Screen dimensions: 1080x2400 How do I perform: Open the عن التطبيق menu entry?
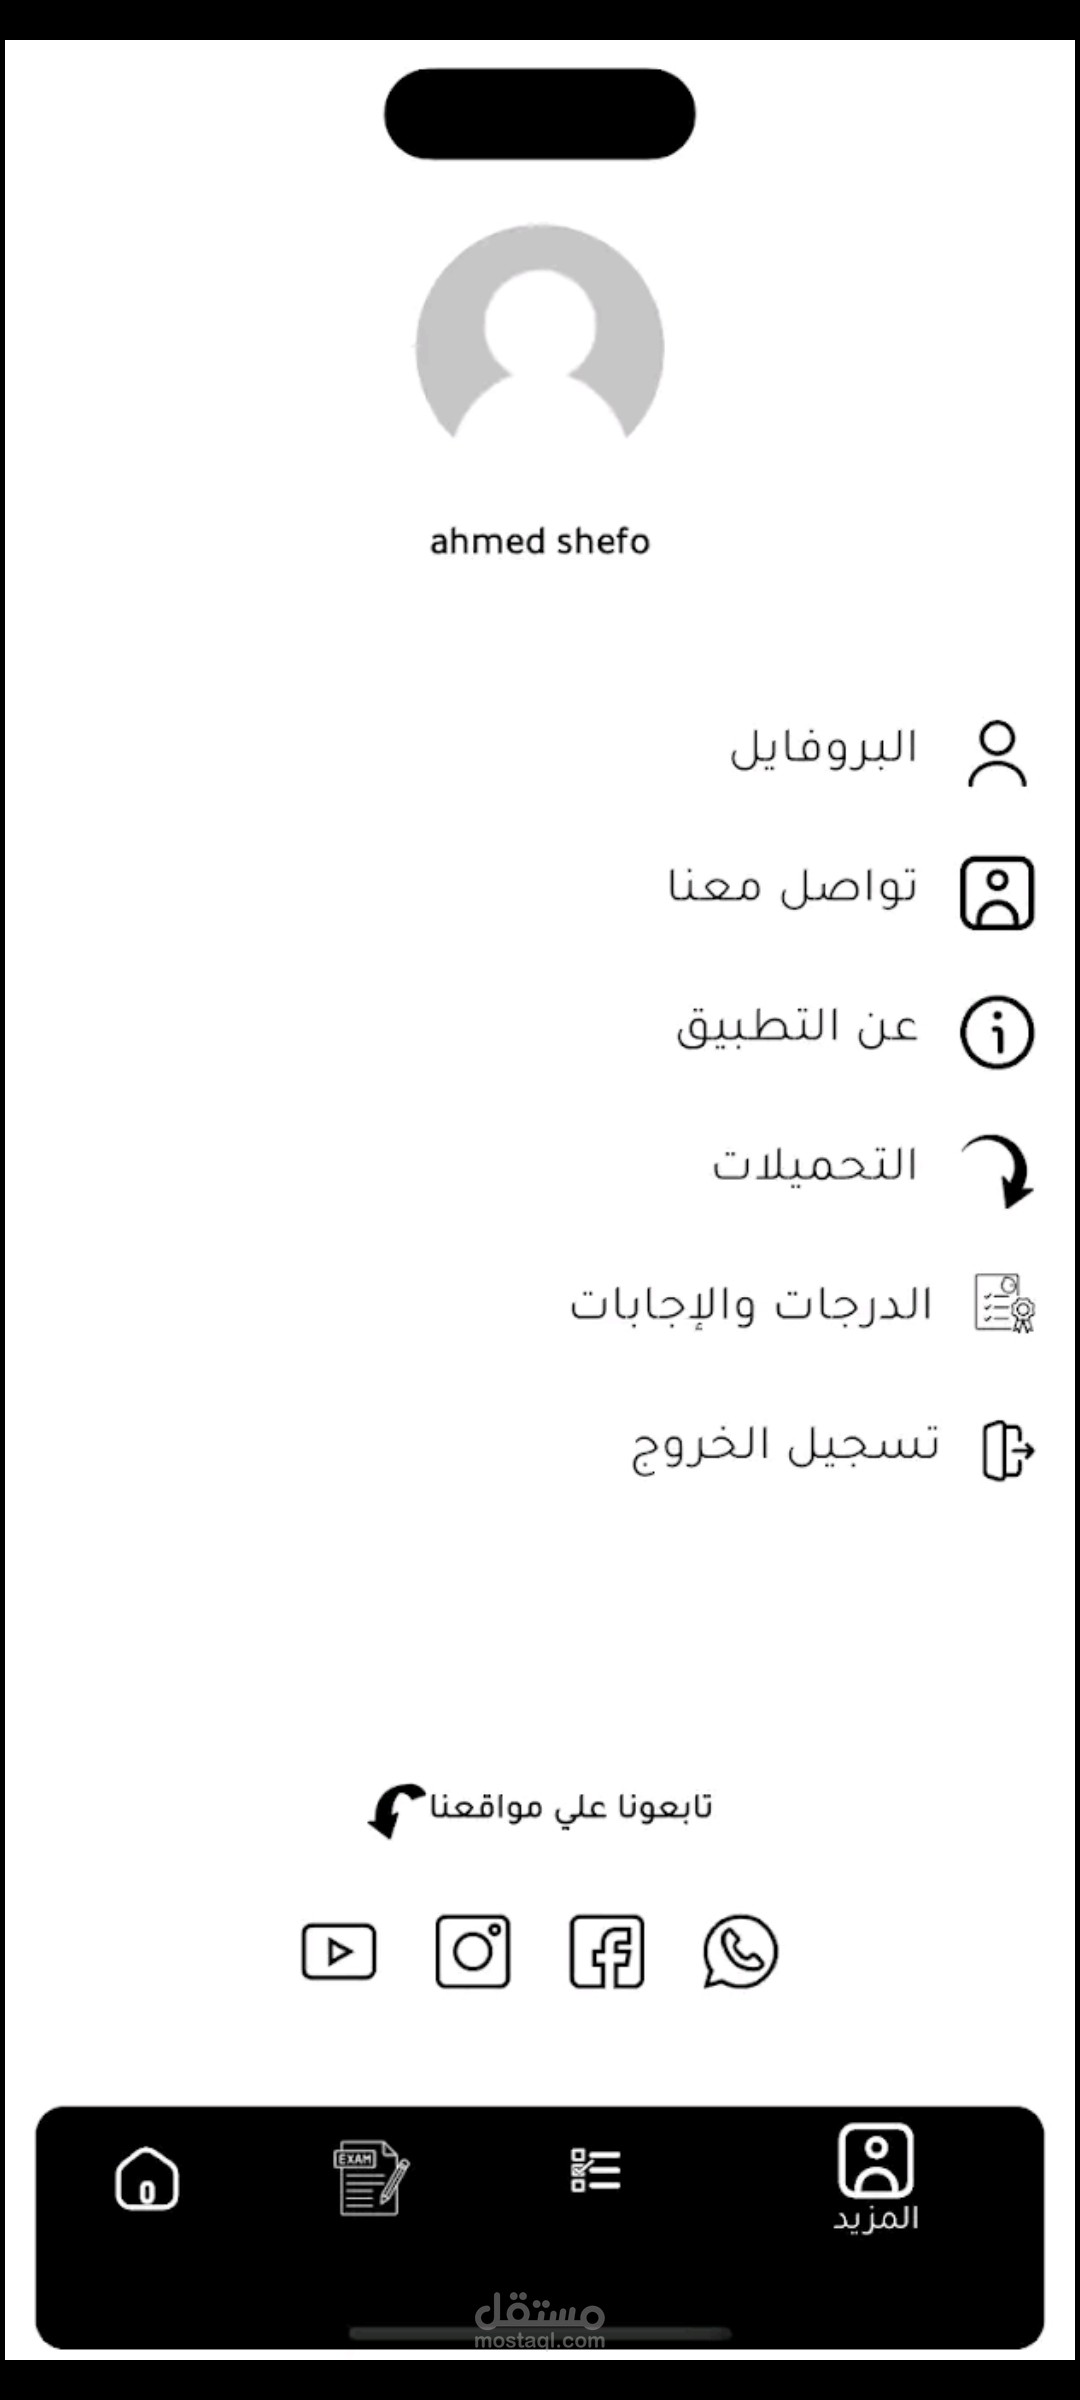(x=797, y=1027)
